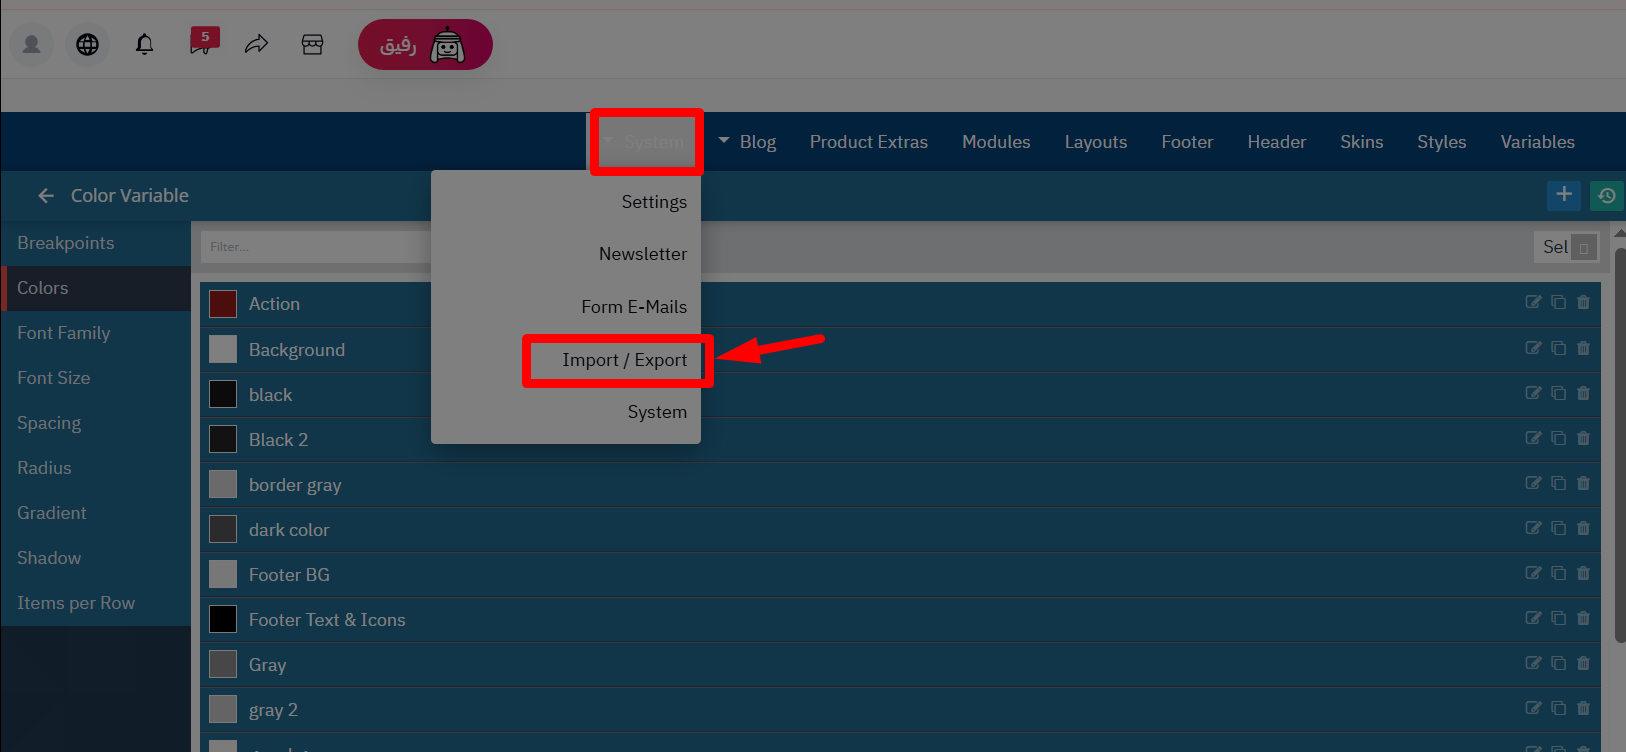1626x752 pixels.
Task: Edit the border gray row
Action: pos(1533,483)
